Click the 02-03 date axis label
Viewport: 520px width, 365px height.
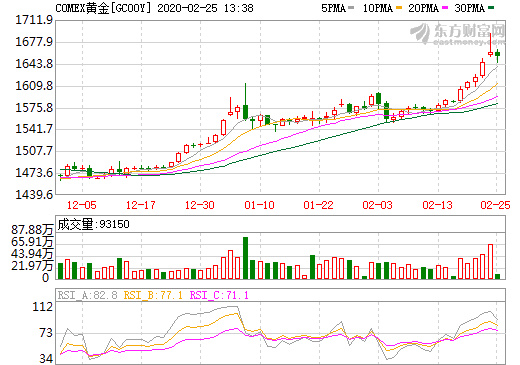[x=378, y=205]
